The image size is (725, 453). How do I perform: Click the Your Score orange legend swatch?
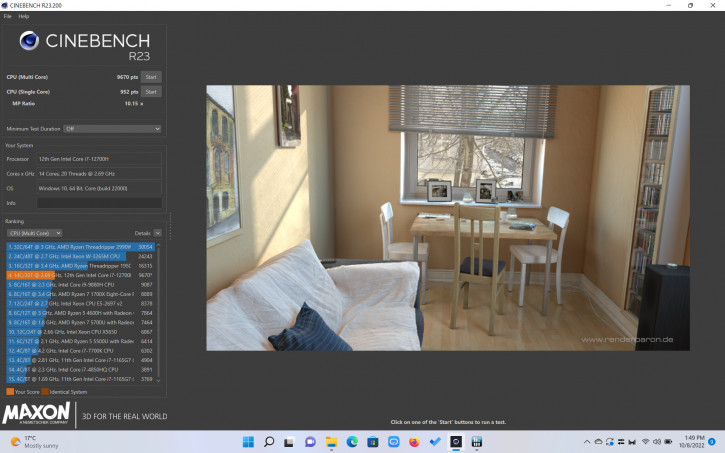10,392
